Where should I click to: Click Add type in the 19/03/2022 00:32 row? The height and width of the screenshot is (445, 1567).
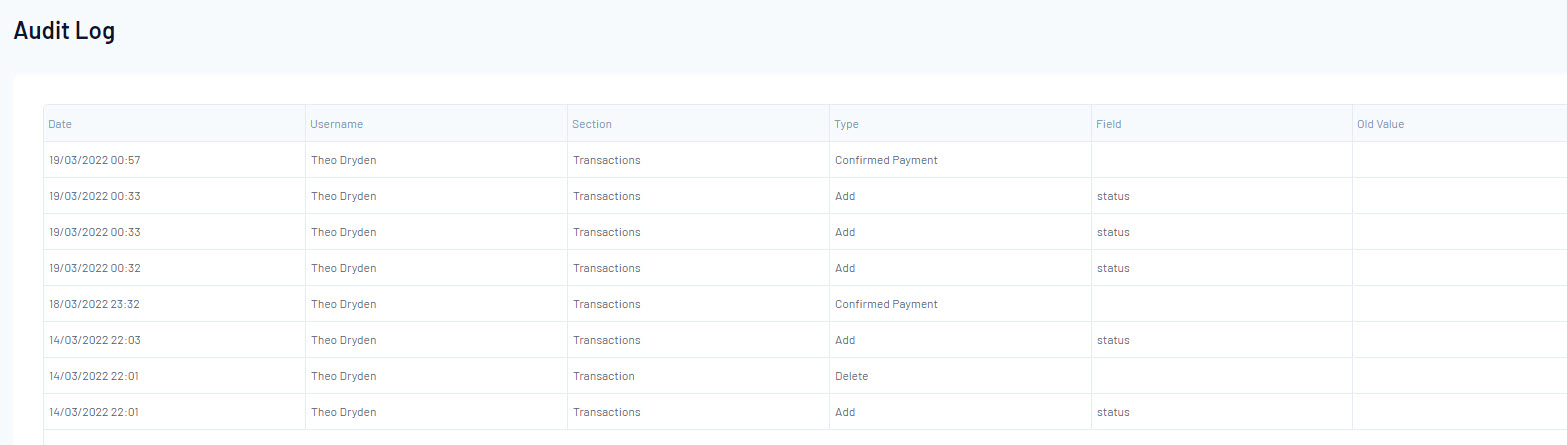(x=845, y=268)
